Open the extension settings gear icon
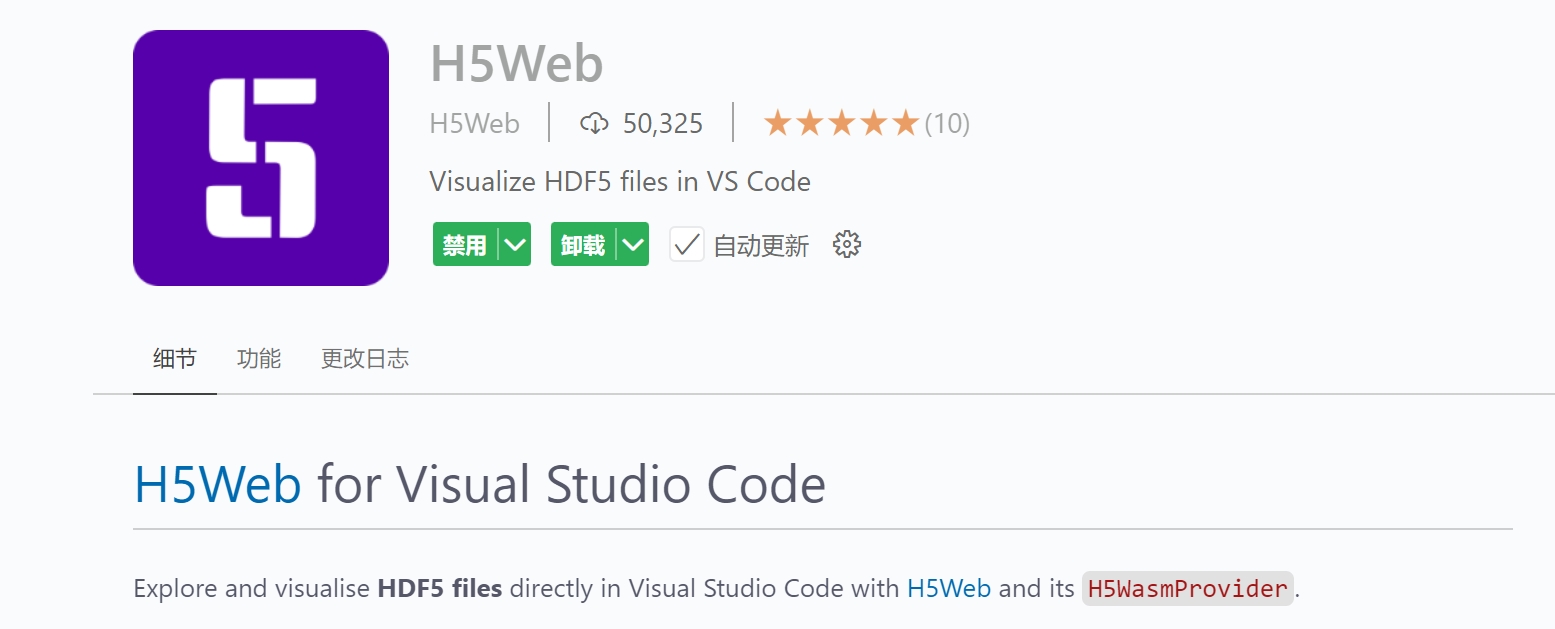 pyautogui.click(x=847, y=245)
